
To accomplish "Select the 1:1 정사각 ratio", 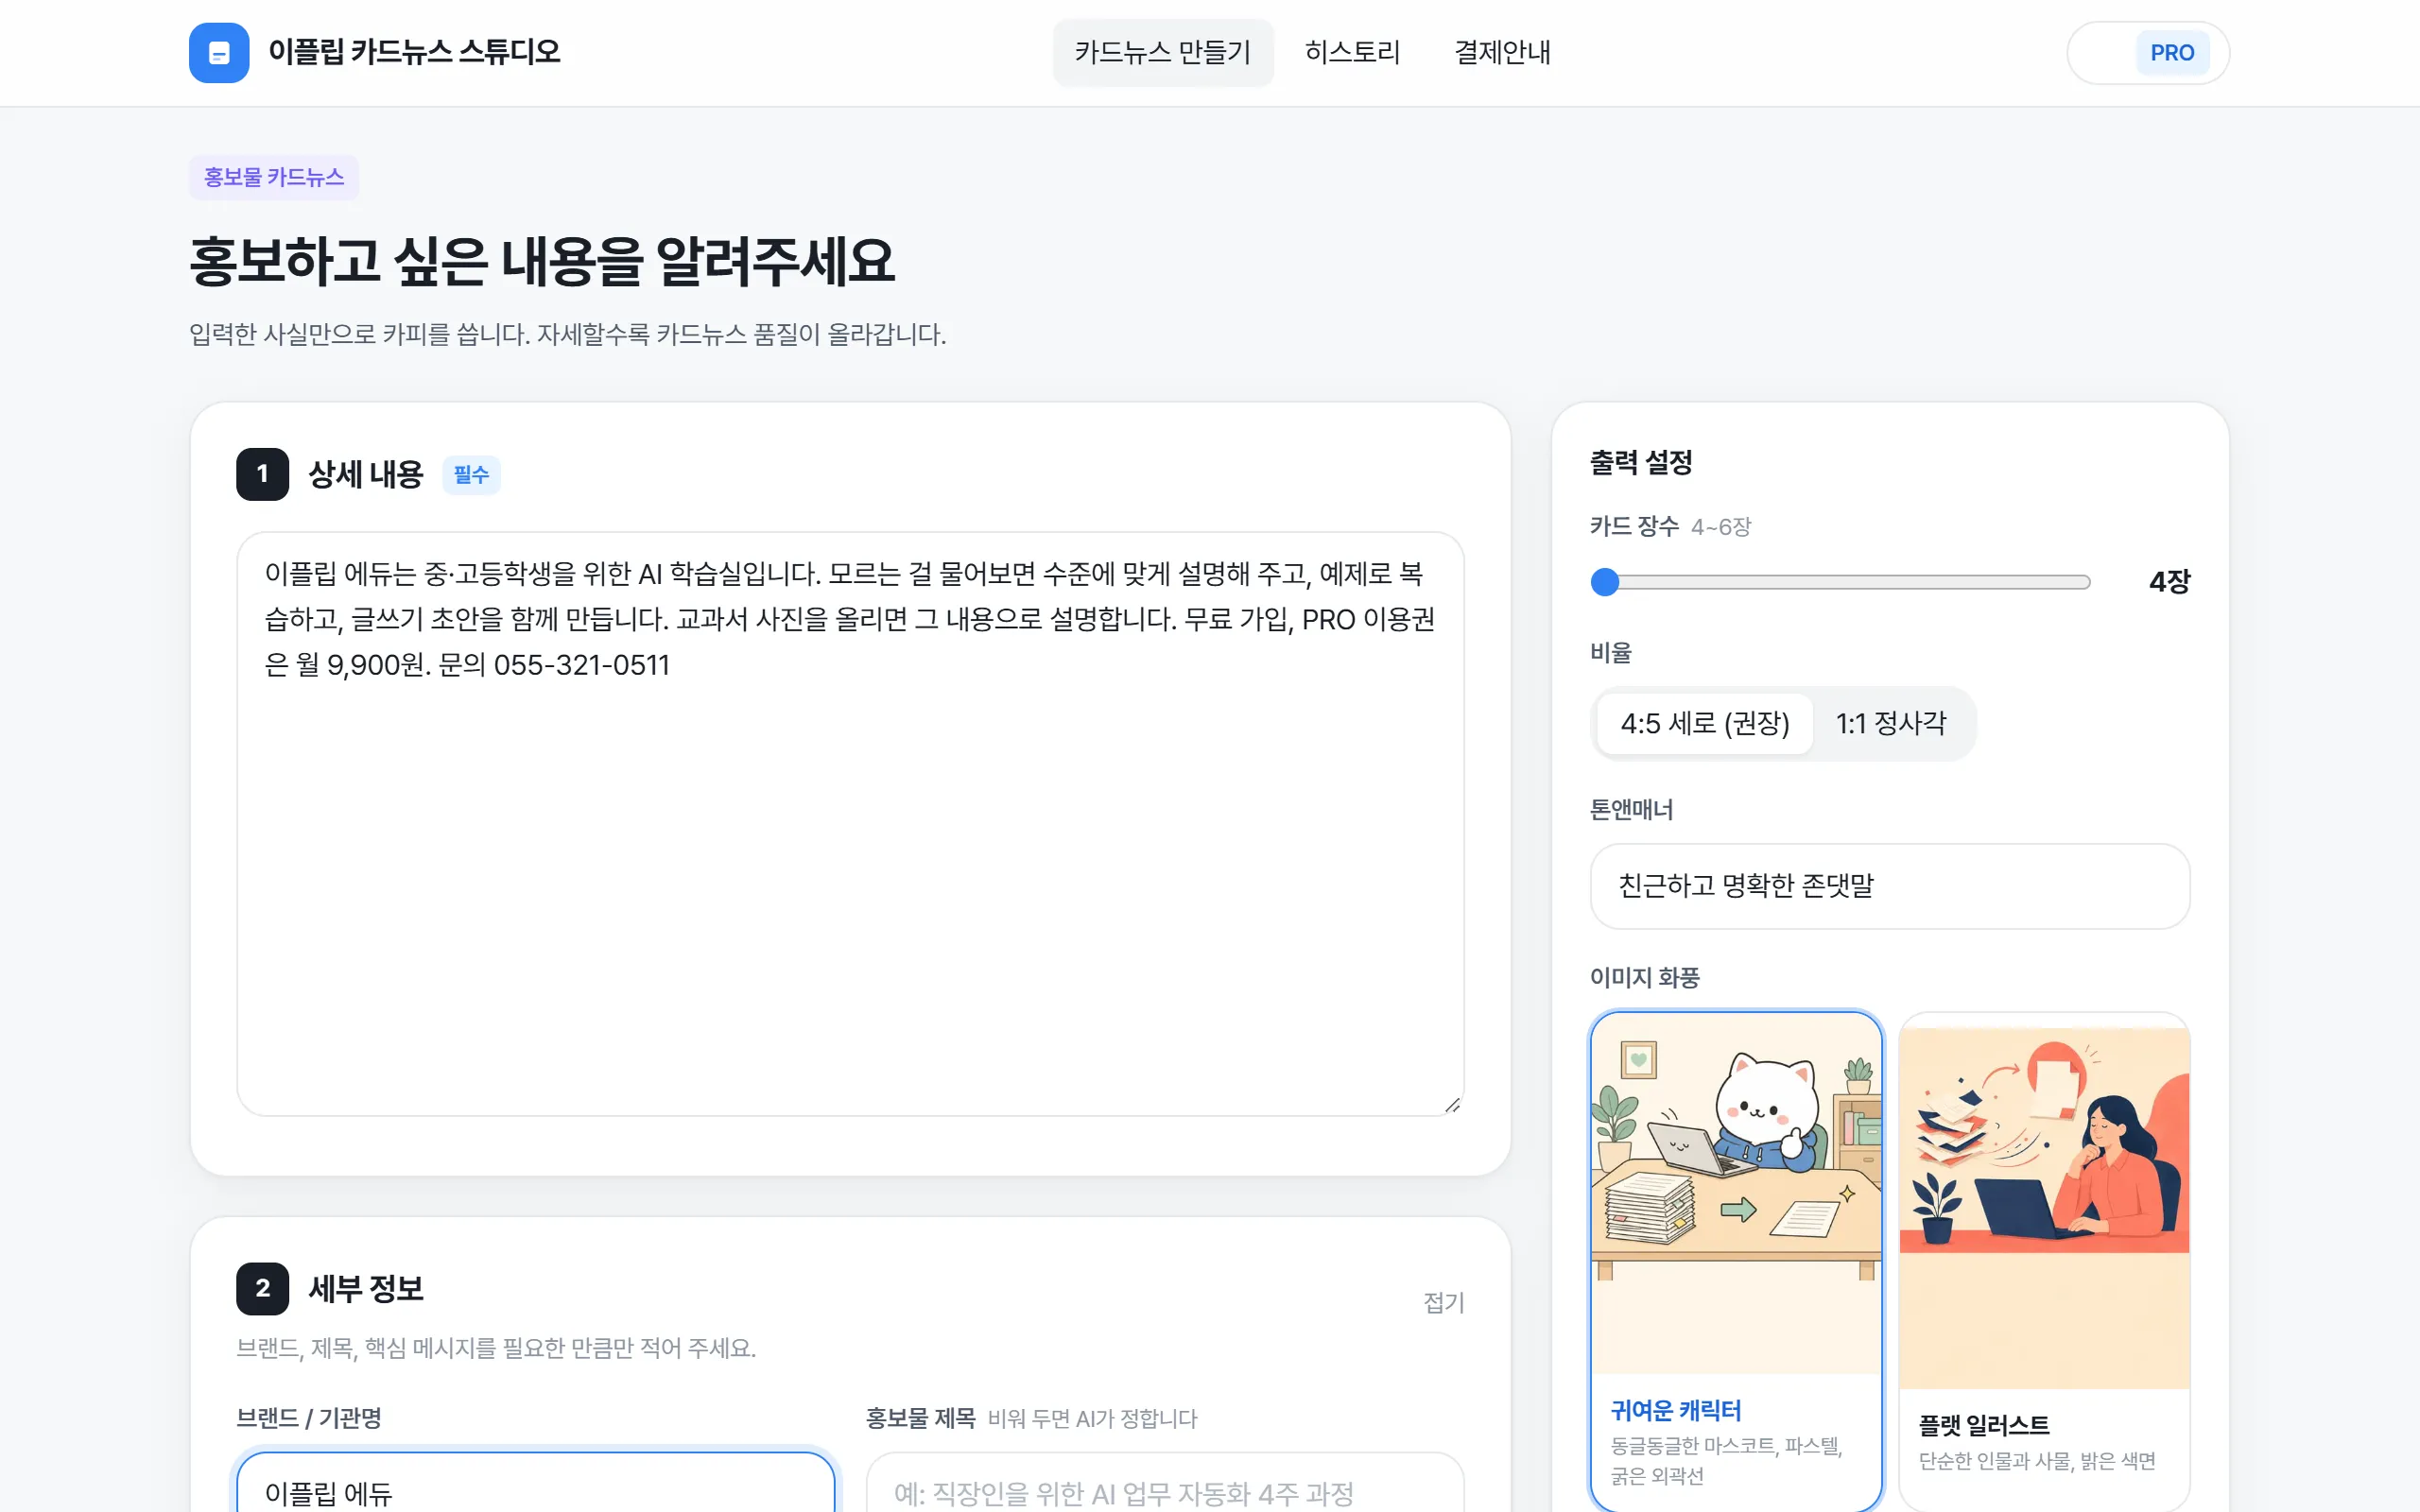I will point(1891,723).
